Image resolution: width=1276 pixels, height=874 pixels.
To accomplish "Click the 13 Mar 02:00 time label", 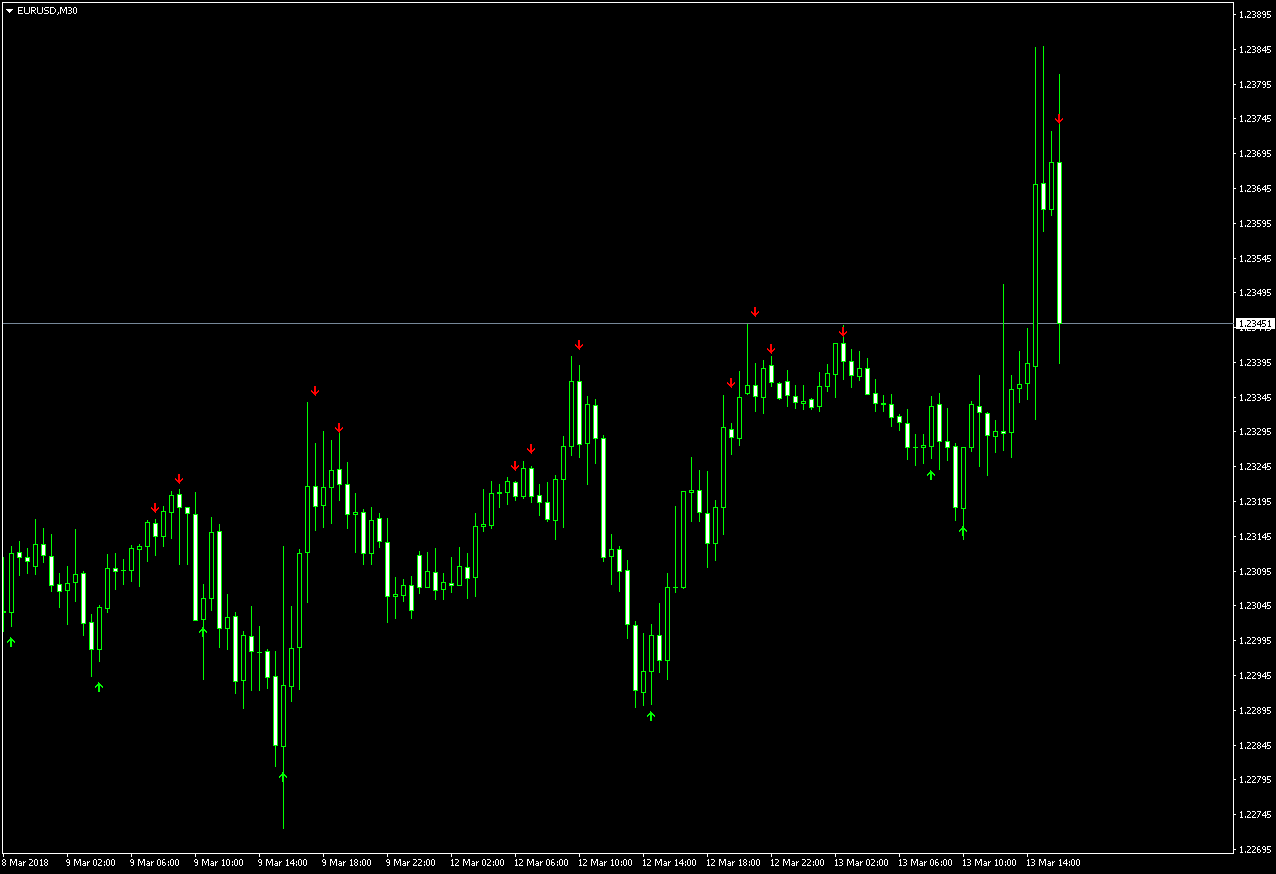I will click(861, 863).
